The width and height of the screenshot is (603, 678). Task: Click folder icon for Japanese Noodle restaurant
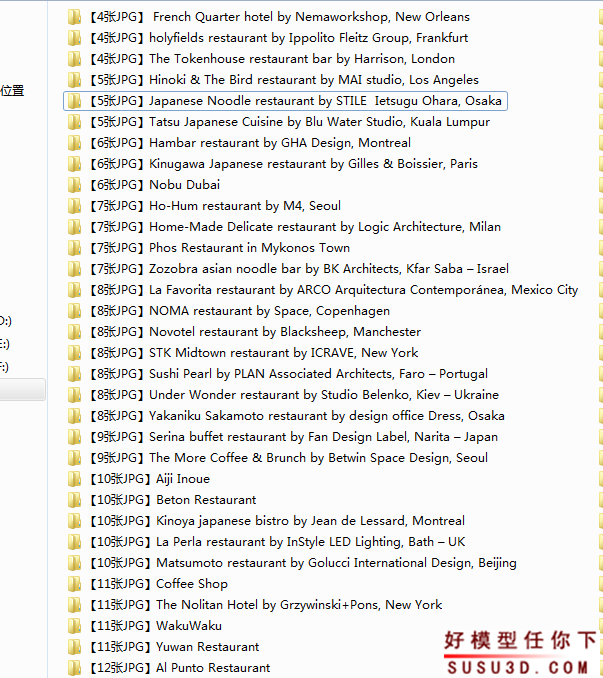click(x=74, y=101)
